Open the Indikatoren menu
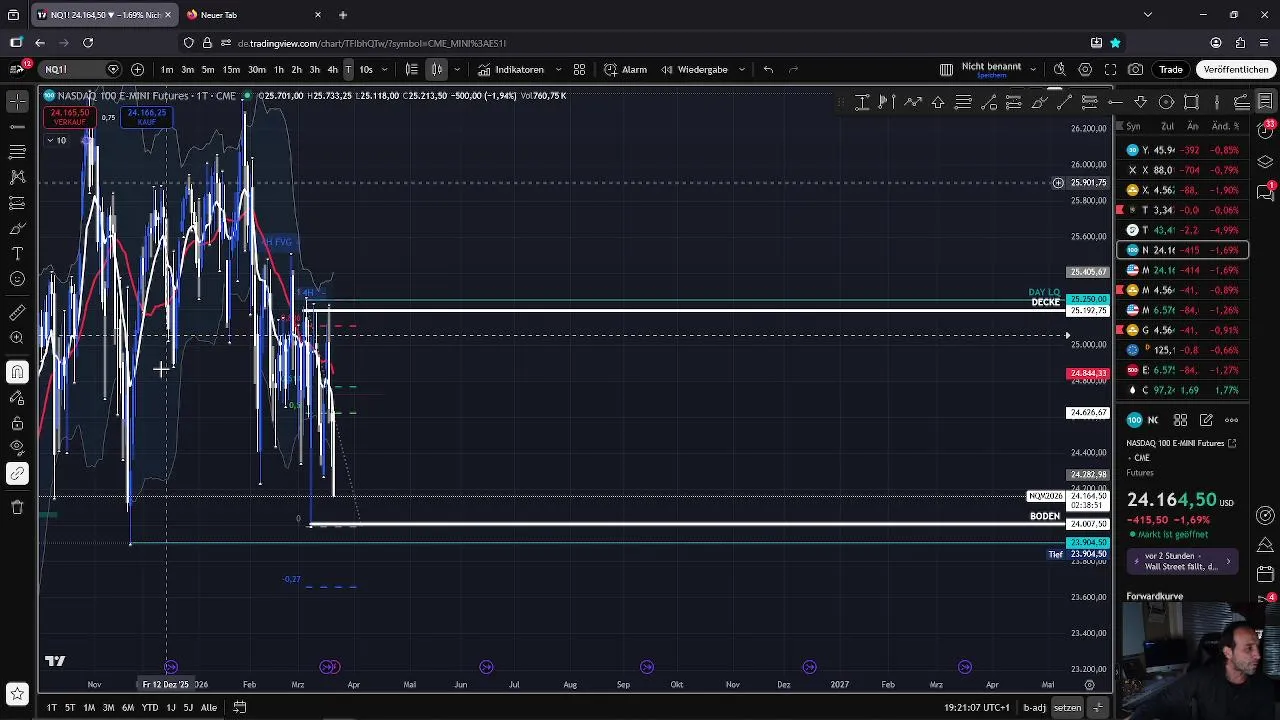 [510, 69]
